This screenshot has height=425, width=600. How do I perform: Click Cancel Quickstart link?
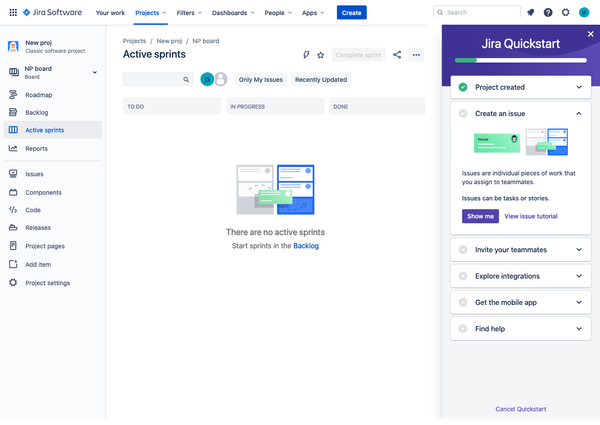pos(521,409)
